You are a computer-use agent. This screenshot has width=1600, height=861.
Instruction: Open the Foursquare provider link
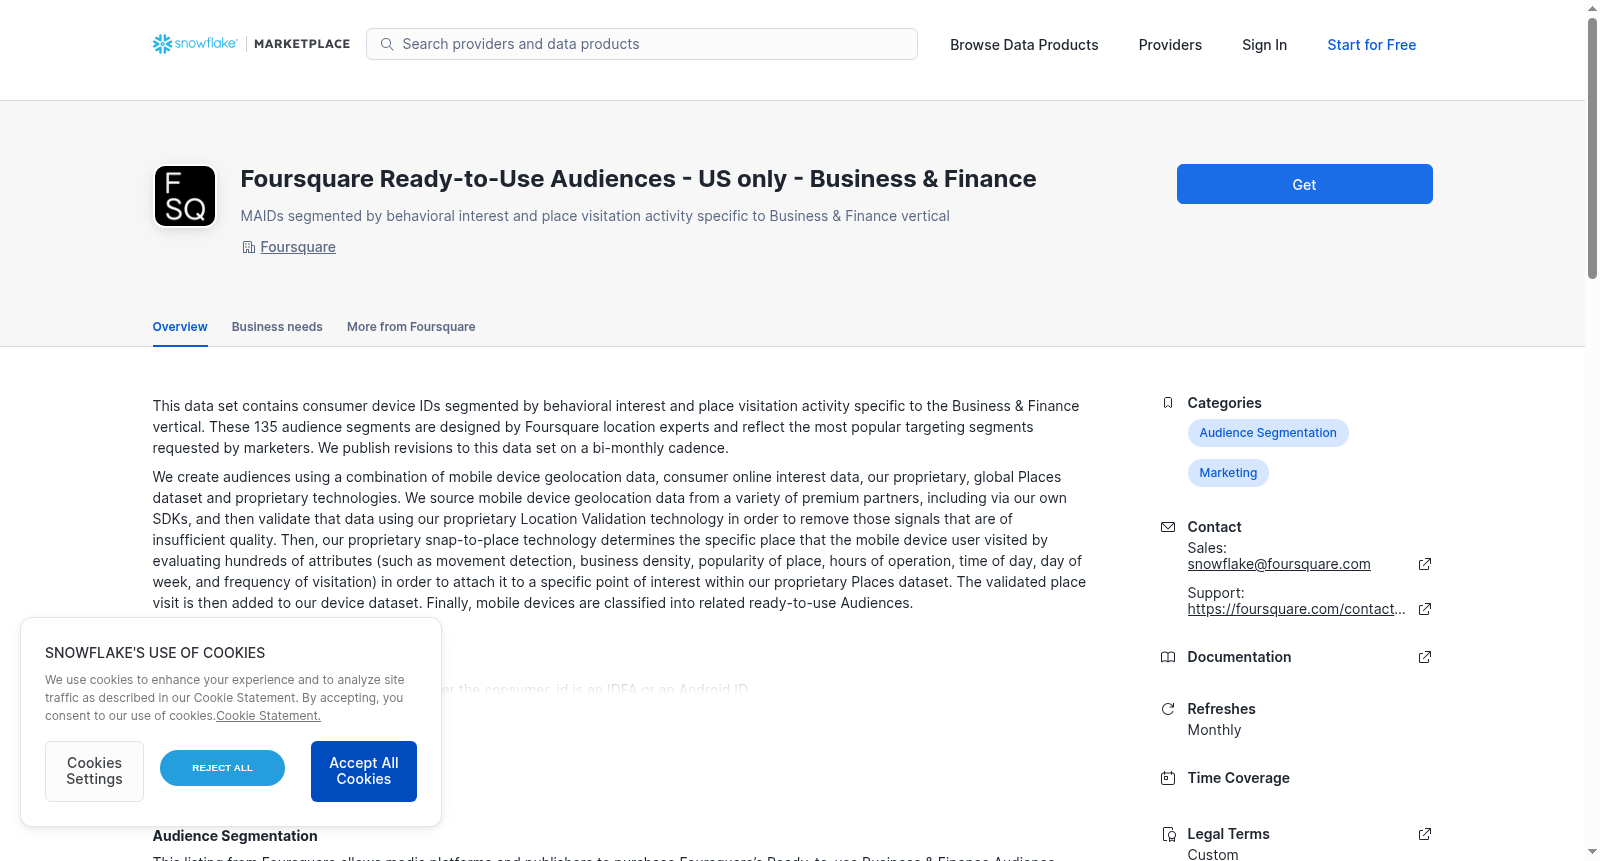(x=298, y=247)
